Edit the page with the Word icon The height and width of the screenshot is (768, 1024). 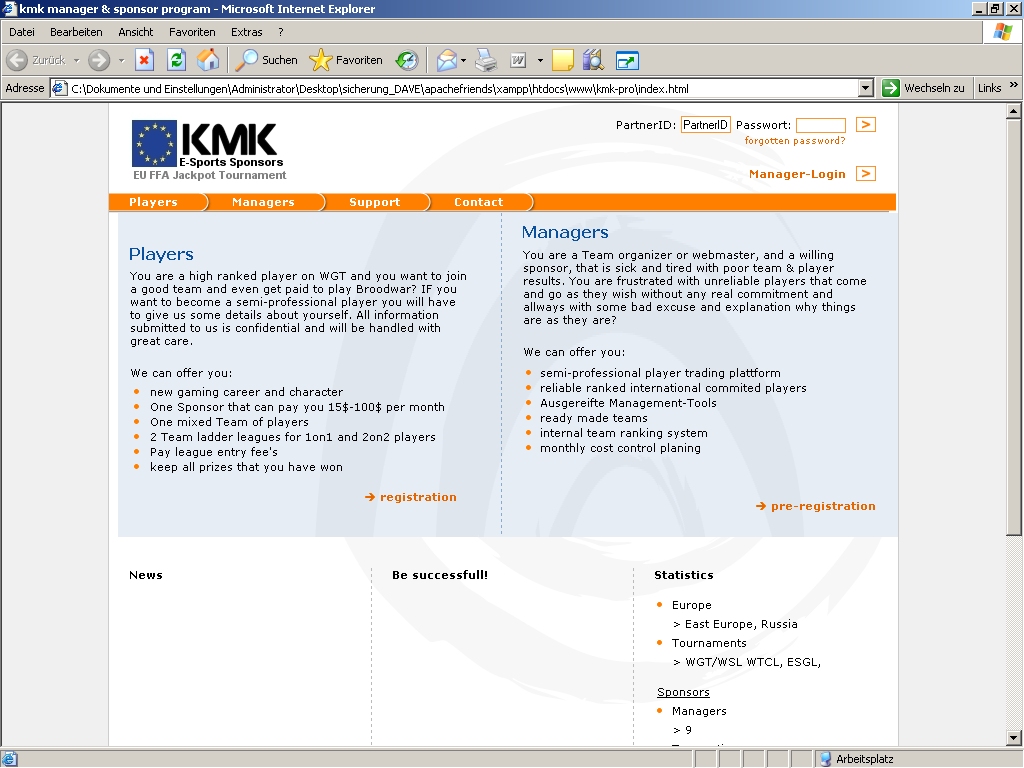[518, 60]
